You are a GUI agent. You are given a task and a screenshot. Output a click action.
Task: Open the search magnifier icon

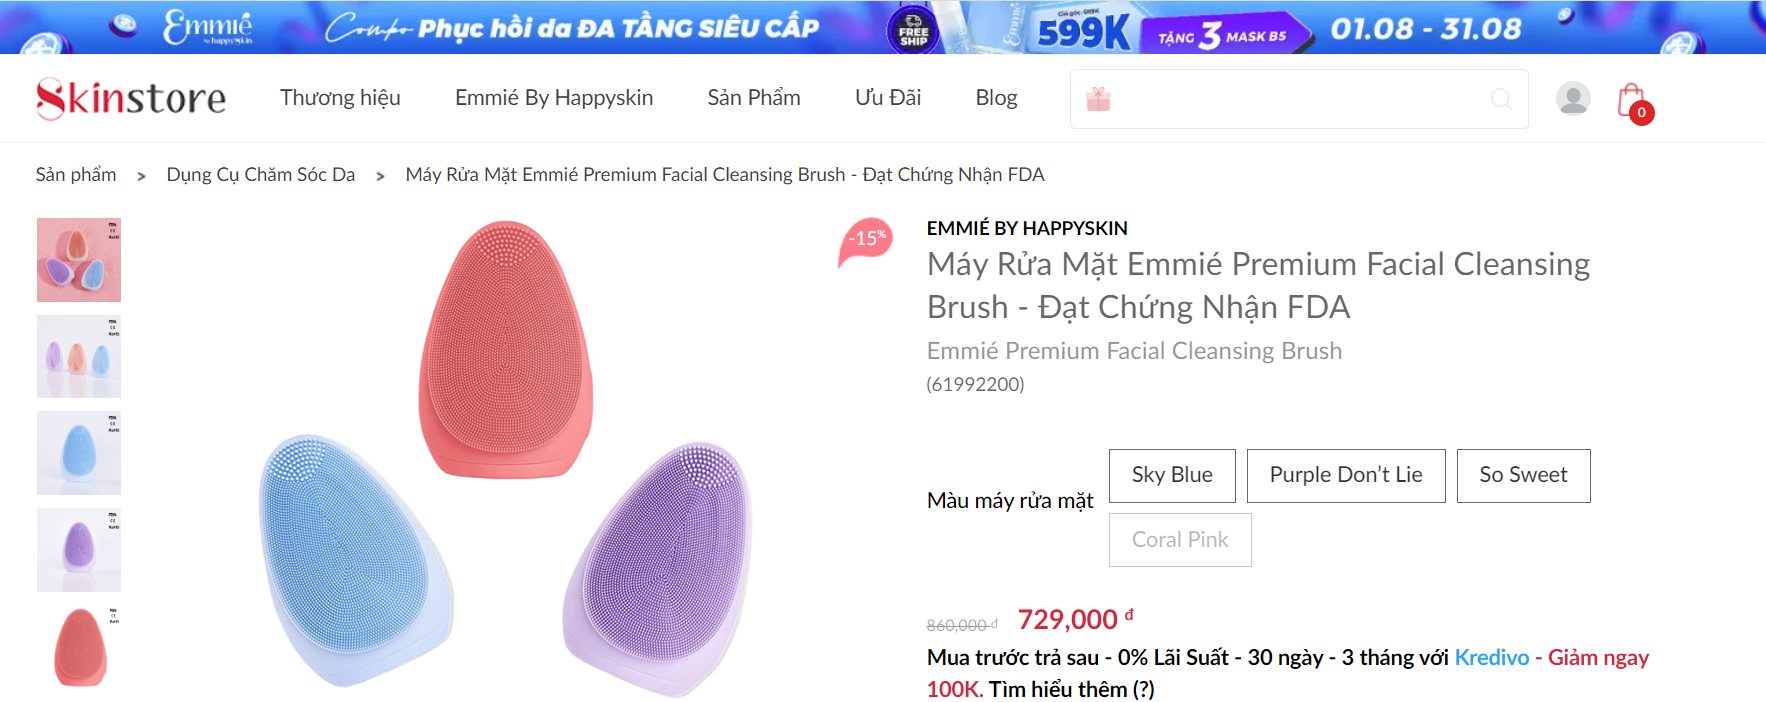(x=1501, y=100)
